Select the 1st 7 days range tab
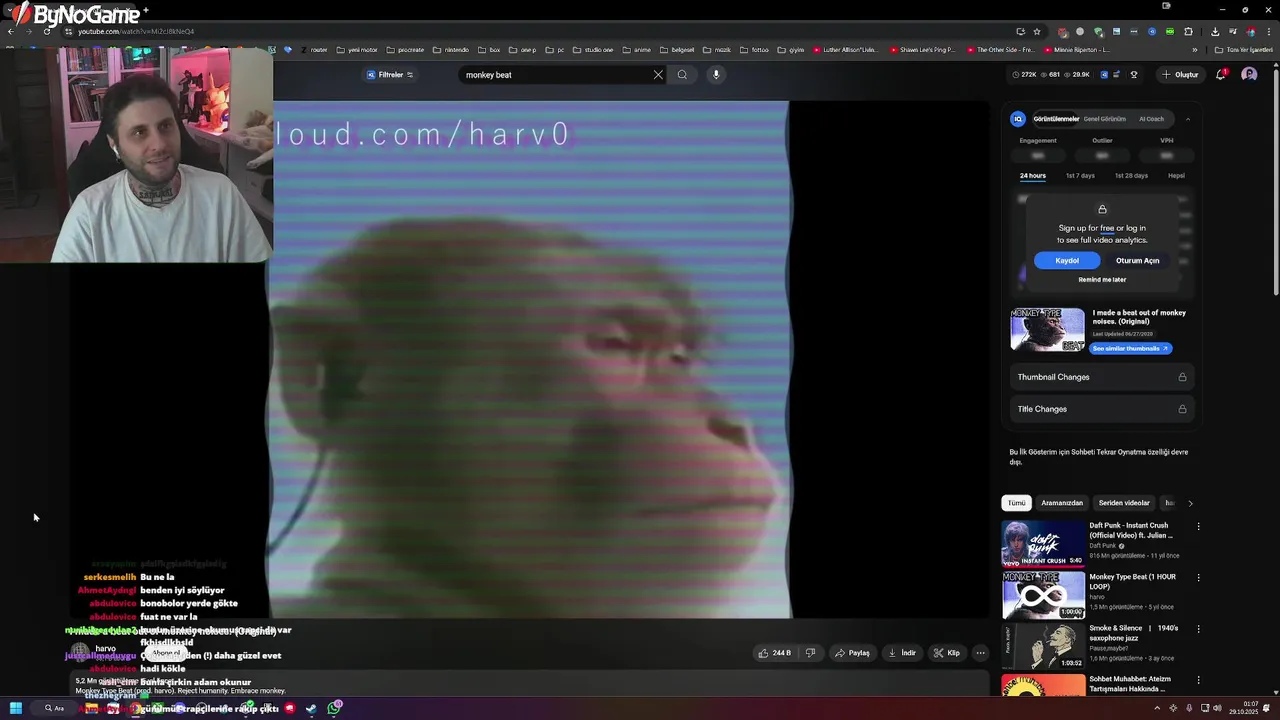Viewport: 1280px width, 720px height. click(x=1080, y=176)
